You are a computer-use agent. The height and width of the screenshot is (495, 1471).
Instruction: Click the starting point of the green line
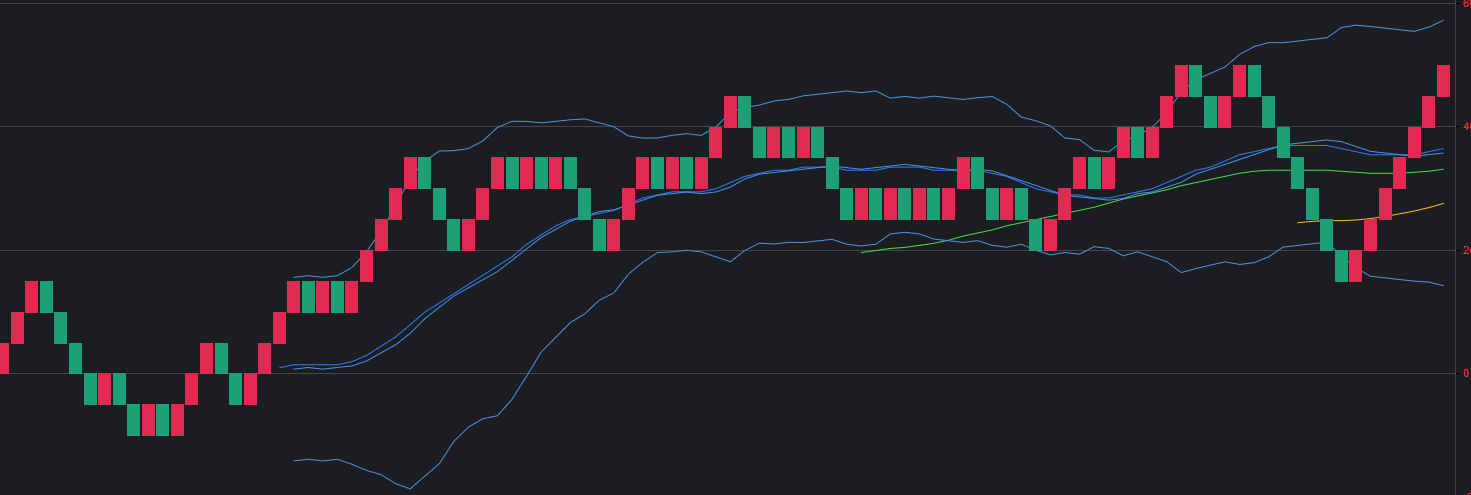[x=862, y=252]
